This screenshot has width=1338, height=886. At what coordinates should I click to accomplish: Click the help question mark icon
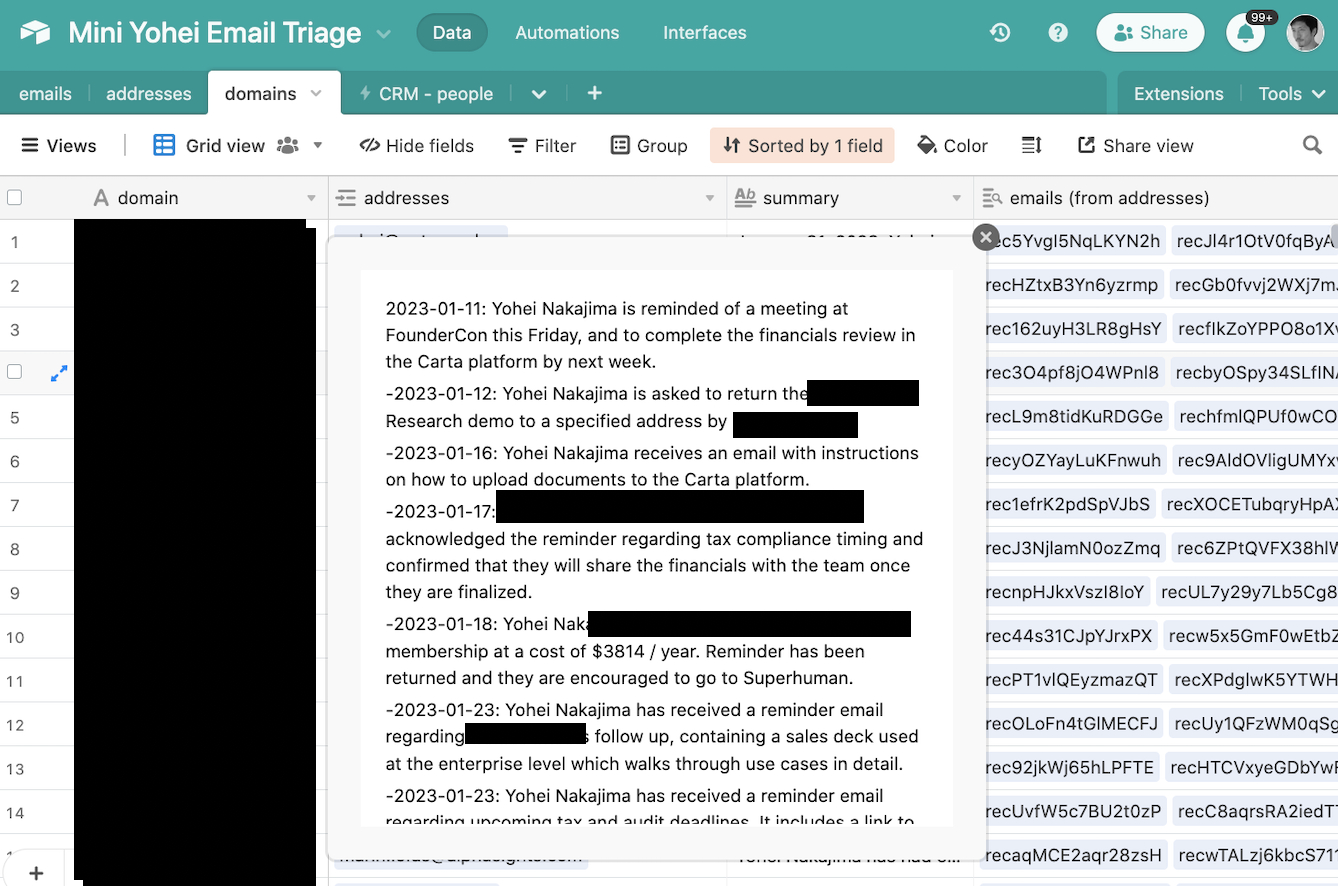tap(1058, 33)
